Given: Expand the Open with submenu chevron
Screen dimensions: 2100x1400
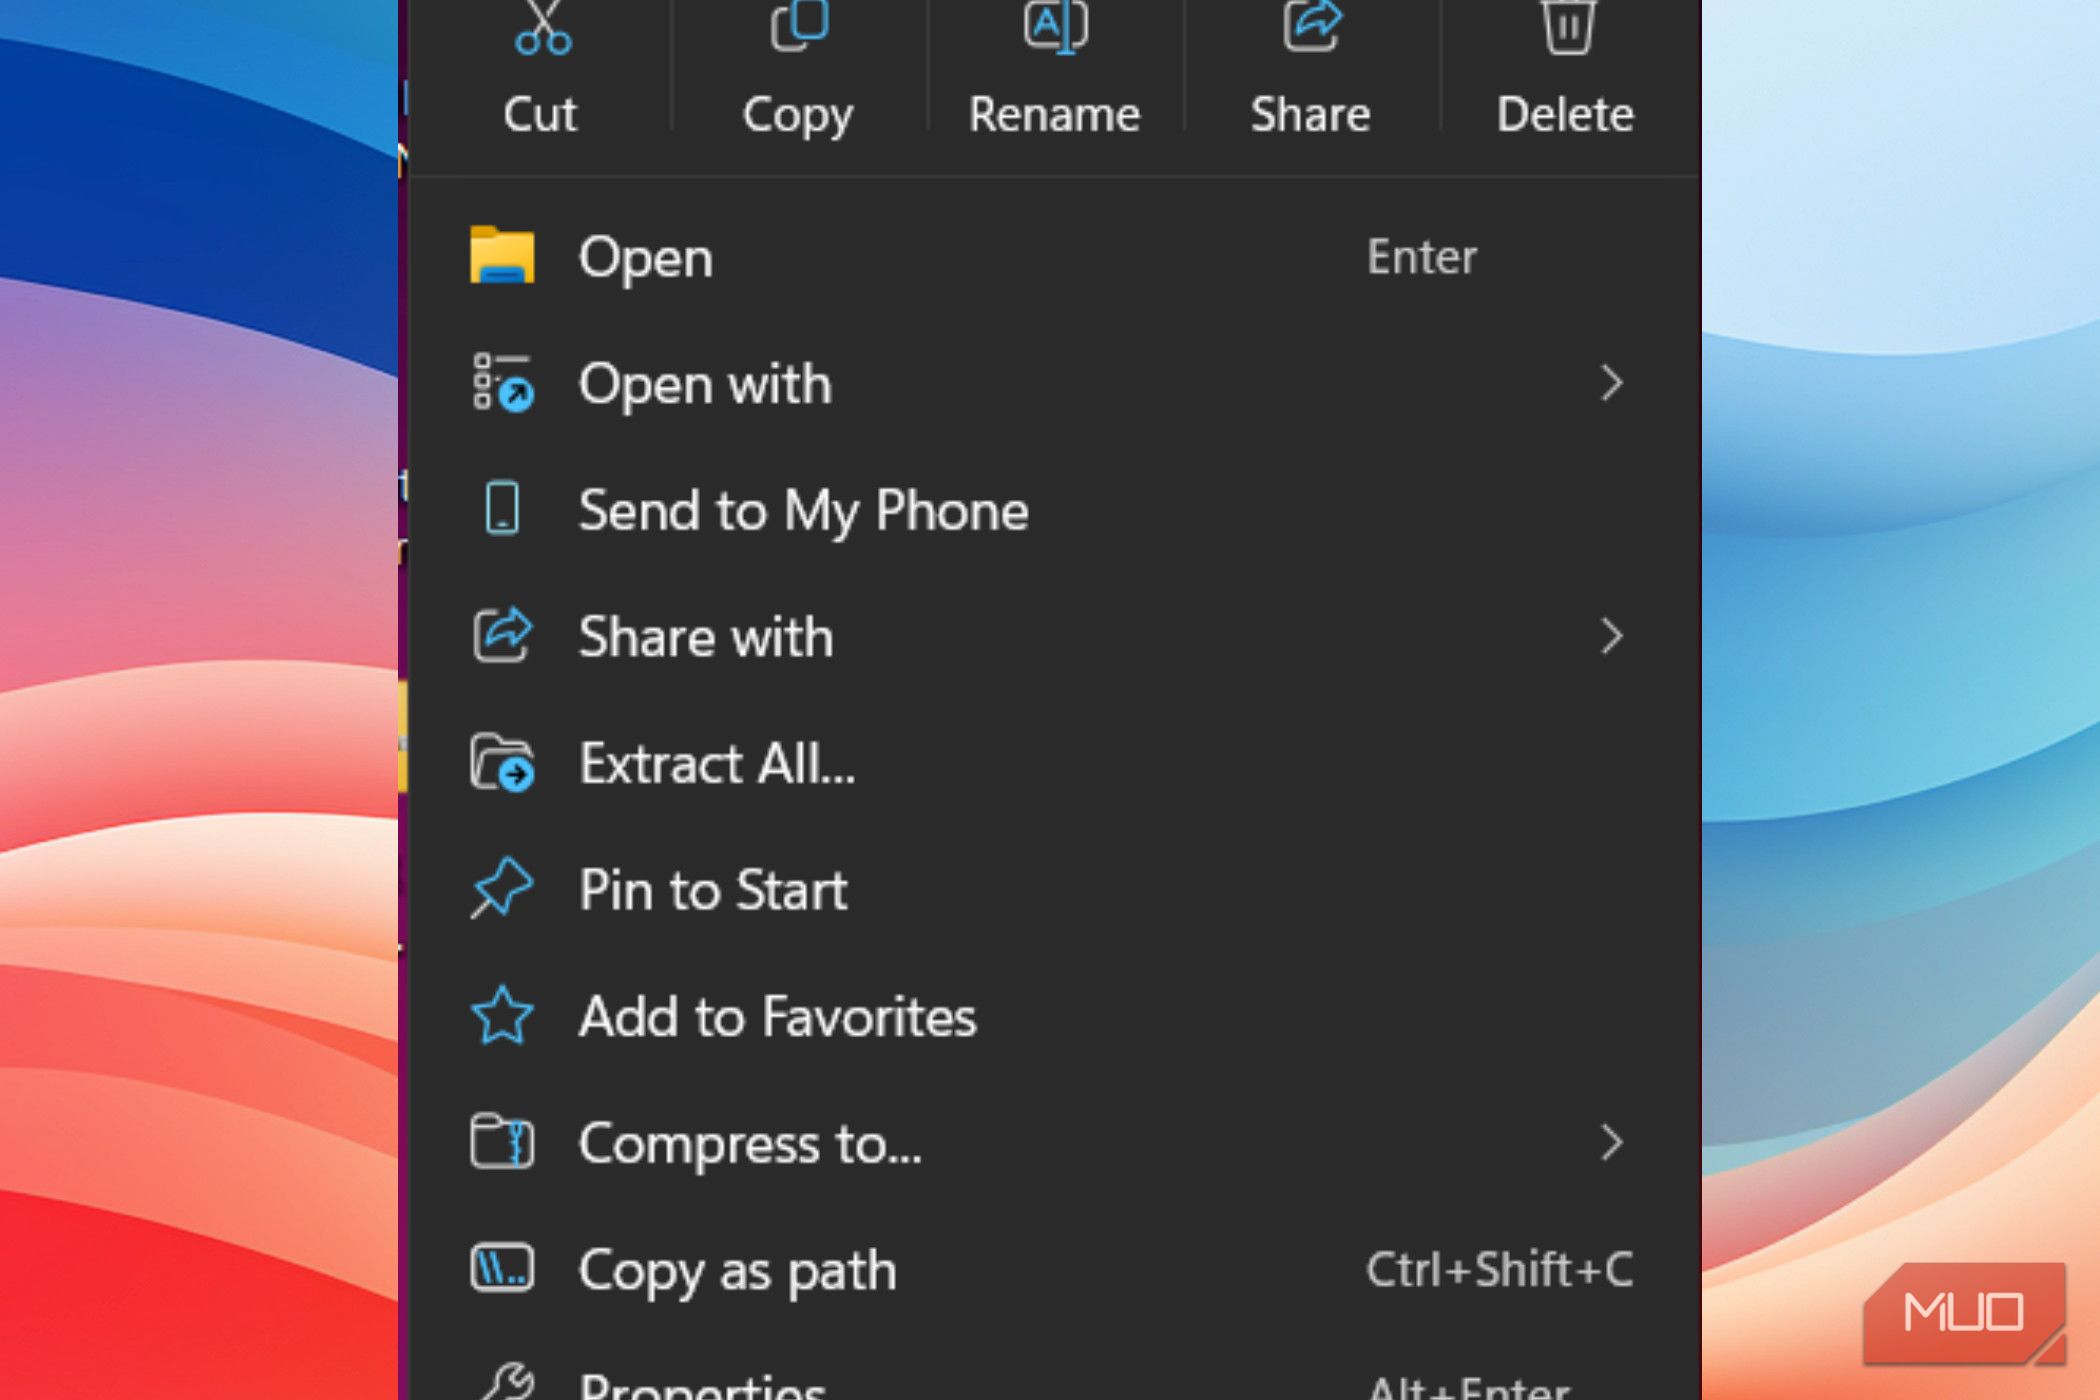Looking at the screenshot, I should pyautogui.click(x=1611, y=383).
